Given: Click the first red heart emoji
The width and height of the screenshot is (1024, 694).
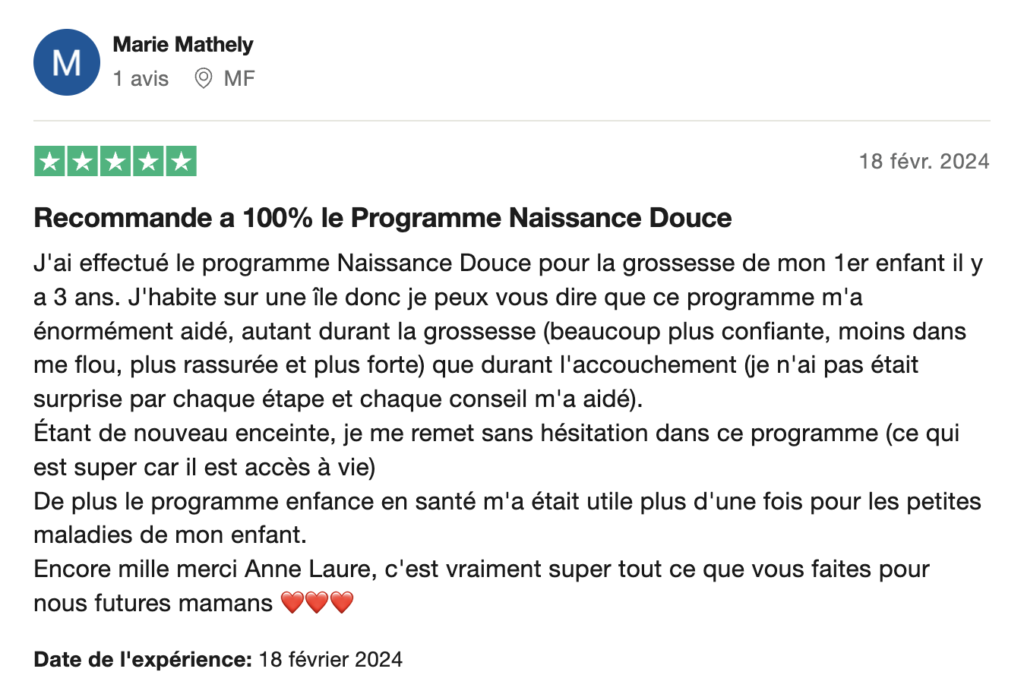Looking at the screenshot, I should (x=293, y=602).
